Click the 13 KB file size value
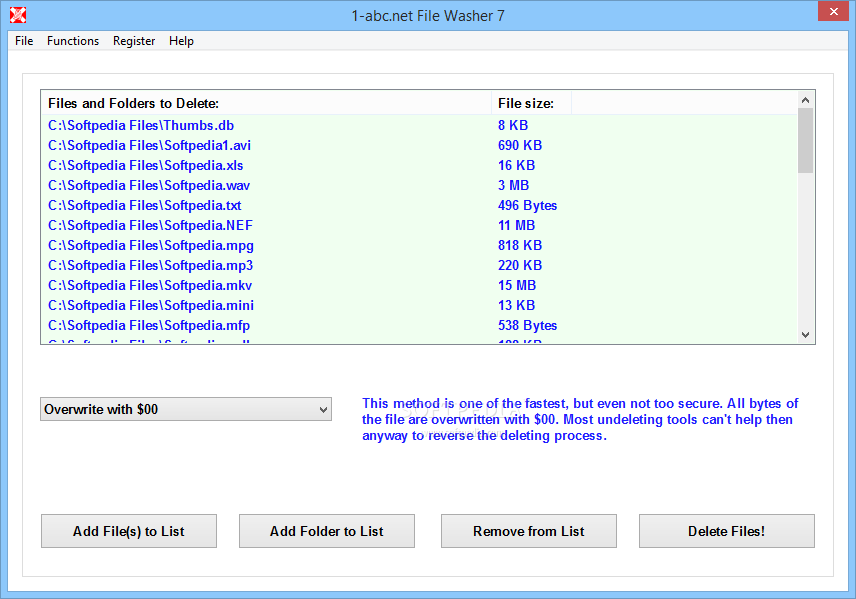The height and width of the screenshot is (599, 856). pos(516,305)
